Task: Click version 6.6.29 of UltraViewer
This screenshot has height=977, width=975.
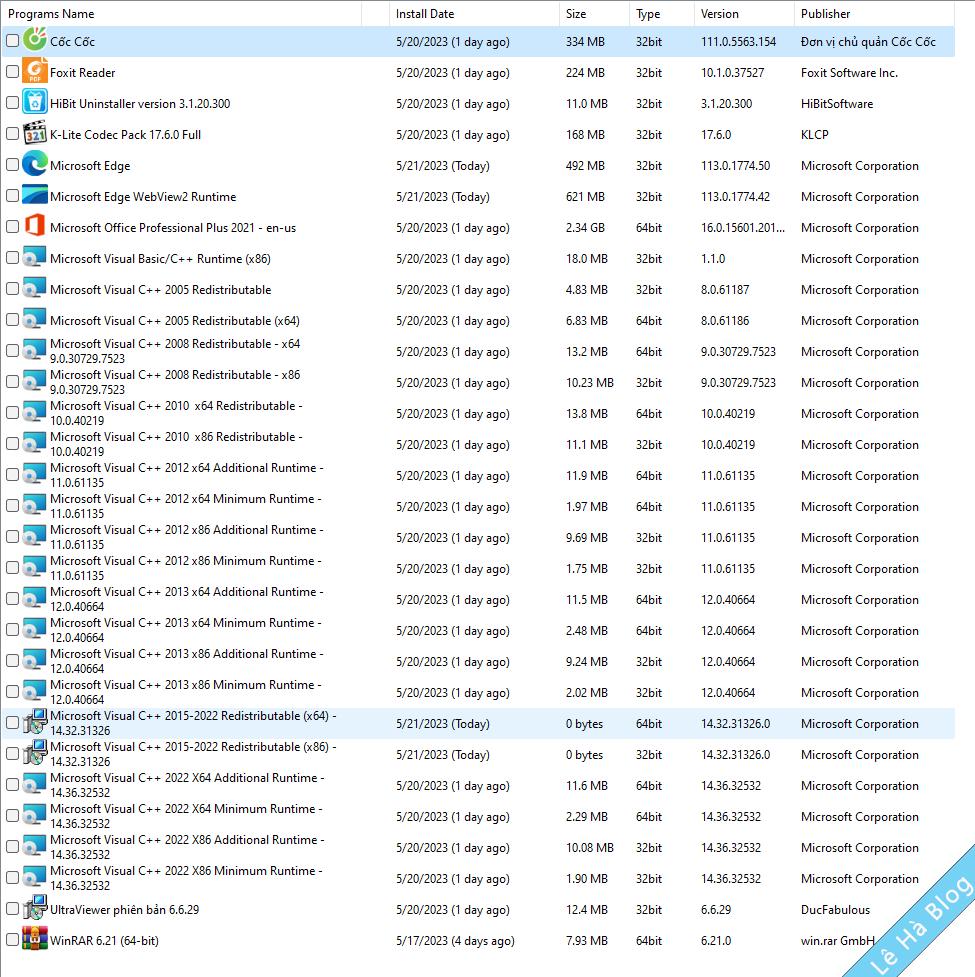Action: (716, 910)
